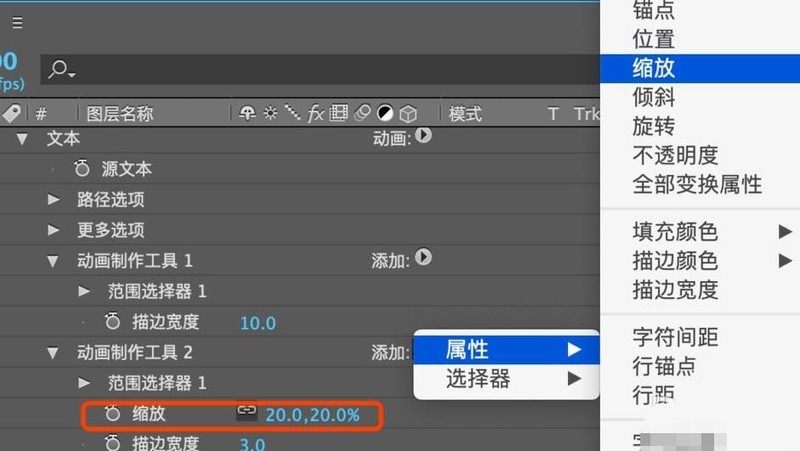Expand 路径选项
The image size is (800, 451).
pos(53,199)
